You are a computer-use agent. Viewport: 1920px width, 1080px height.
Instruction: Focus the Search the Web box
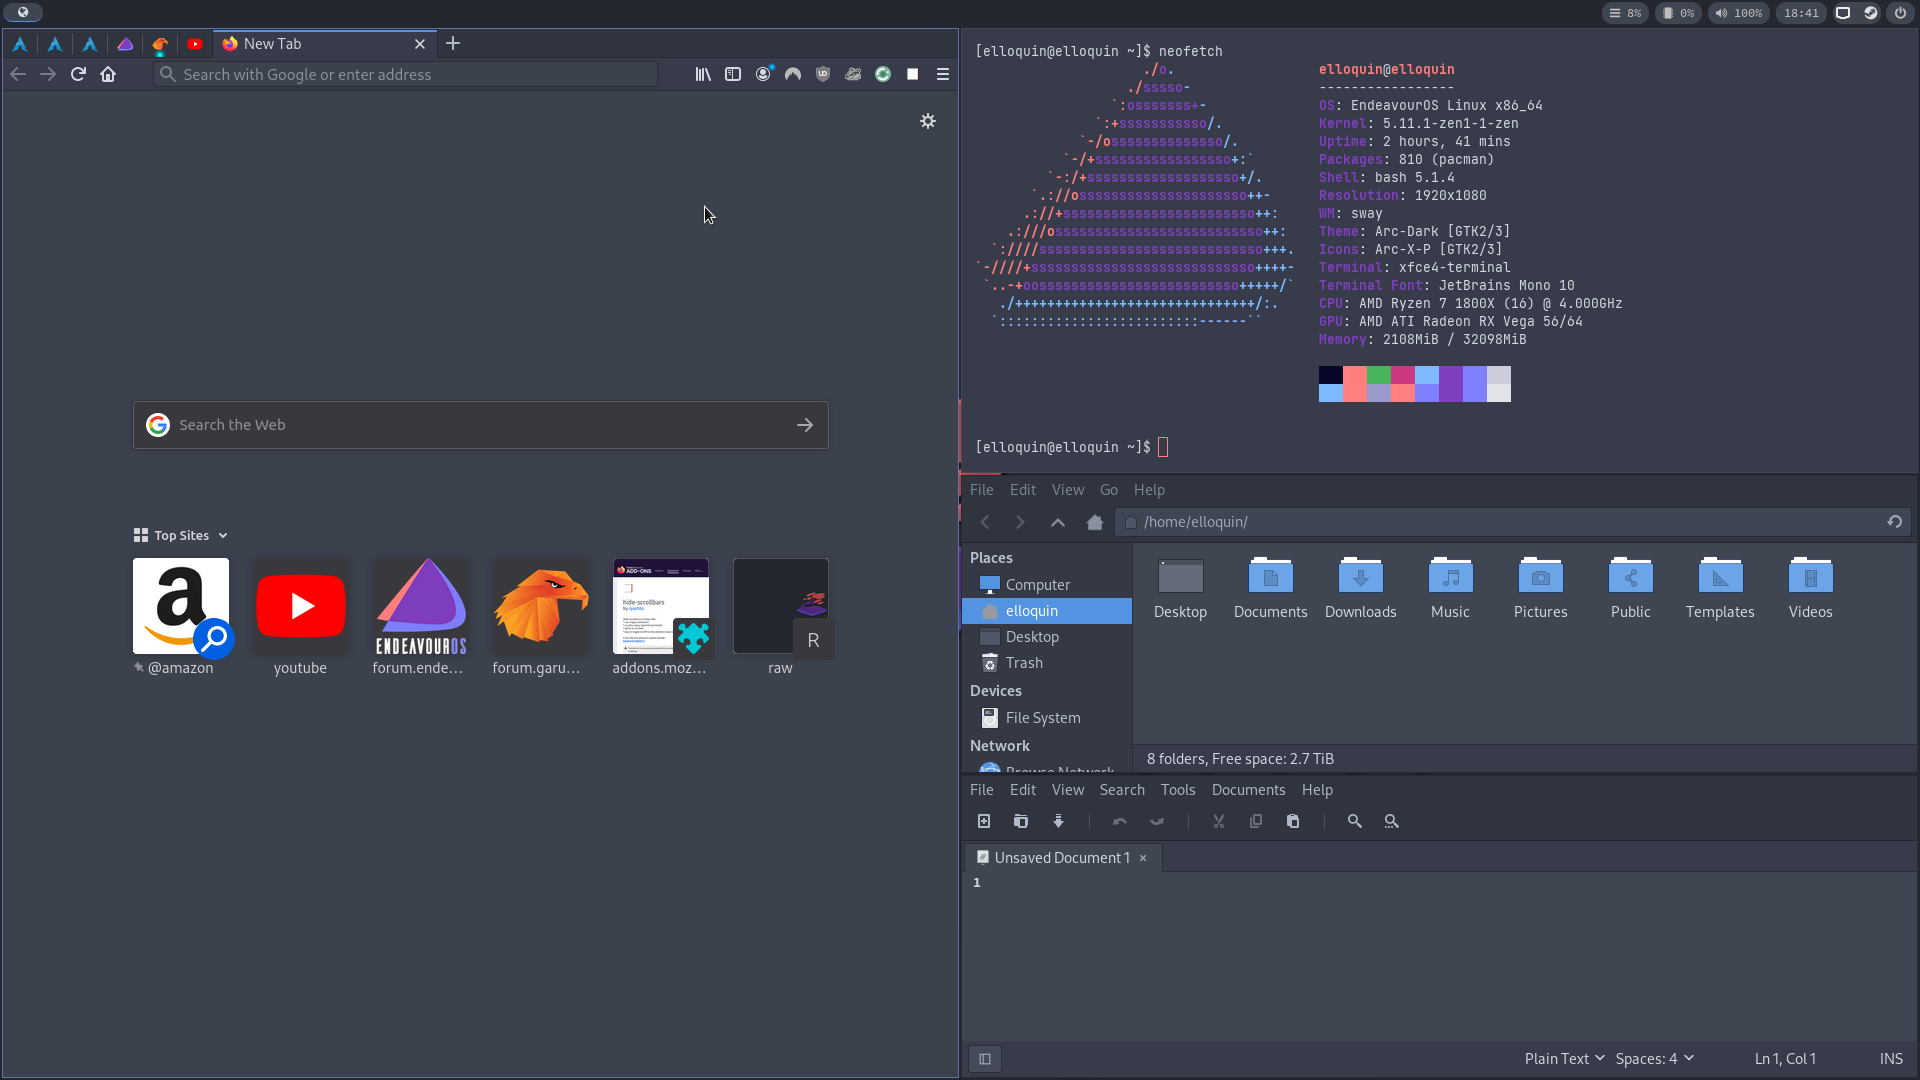click(480, 425)
